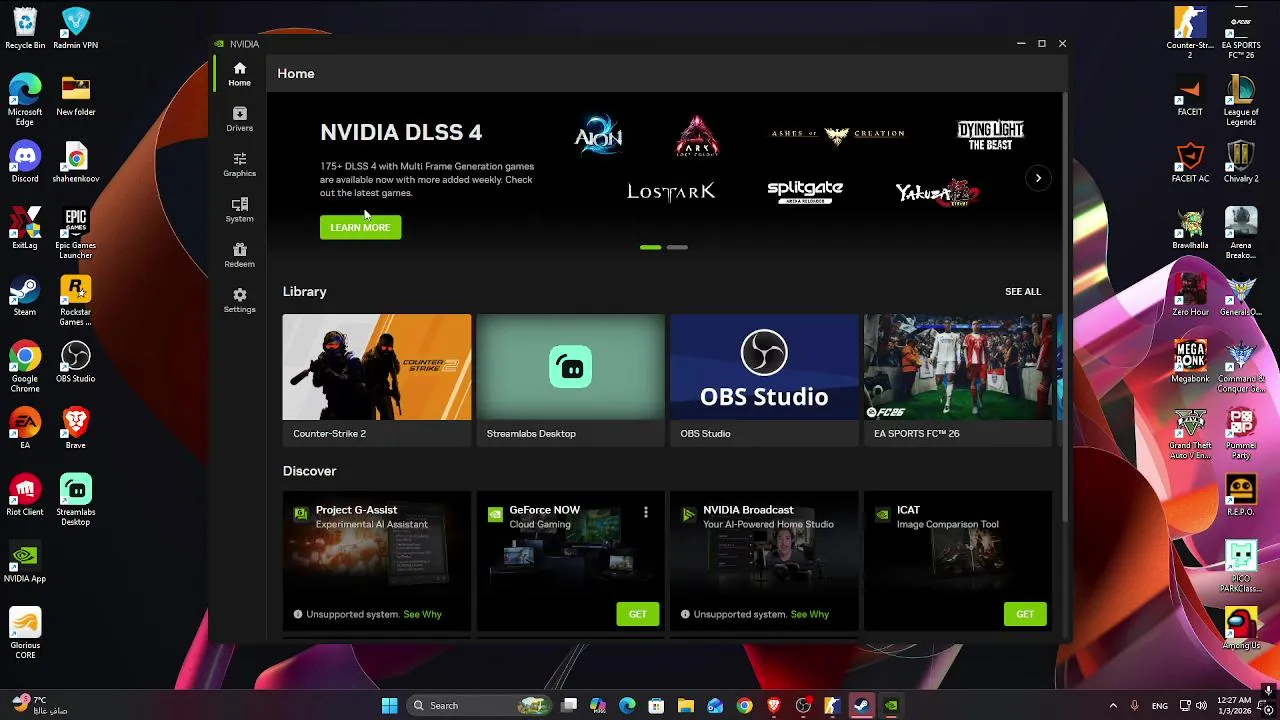Click the Ashes of Creation logo
This screenshot has width=1280, height=720.
(838, 134)
